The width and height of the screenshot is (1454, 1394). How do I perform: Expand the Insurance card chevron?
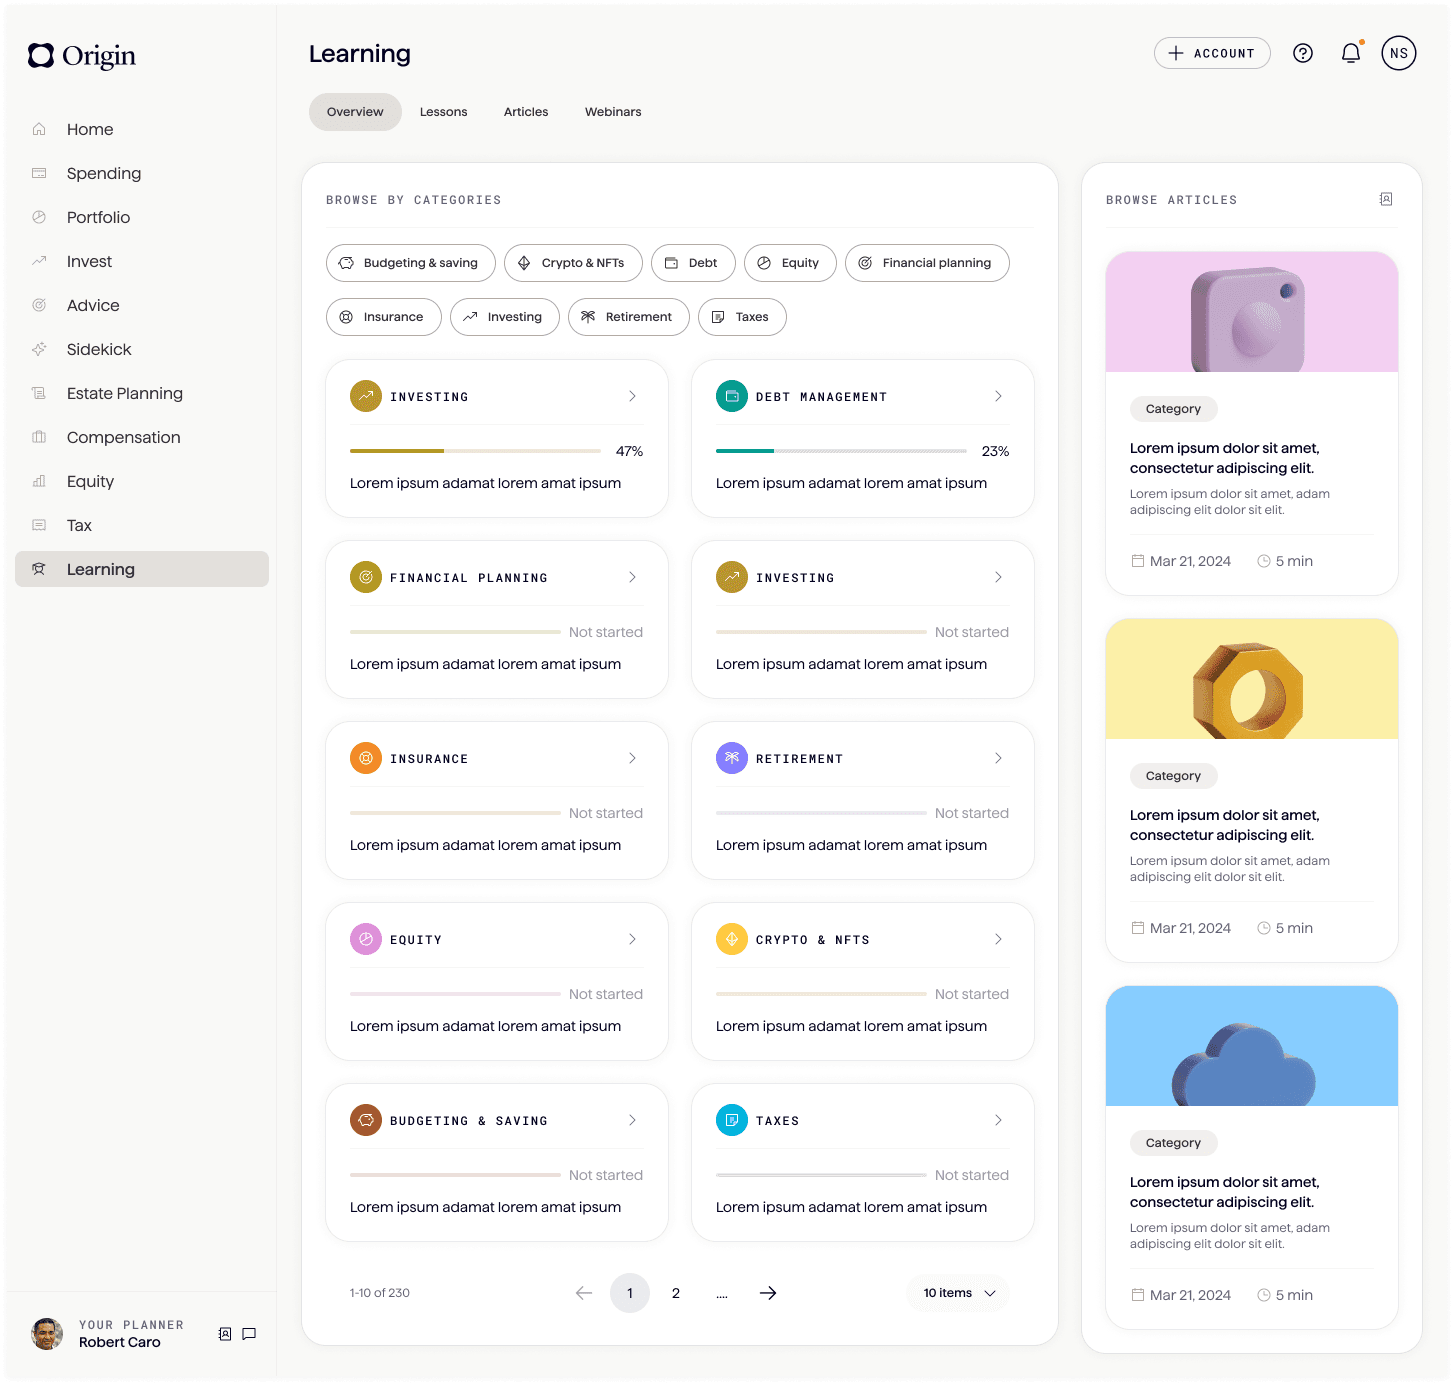click(x=632, y=758)
